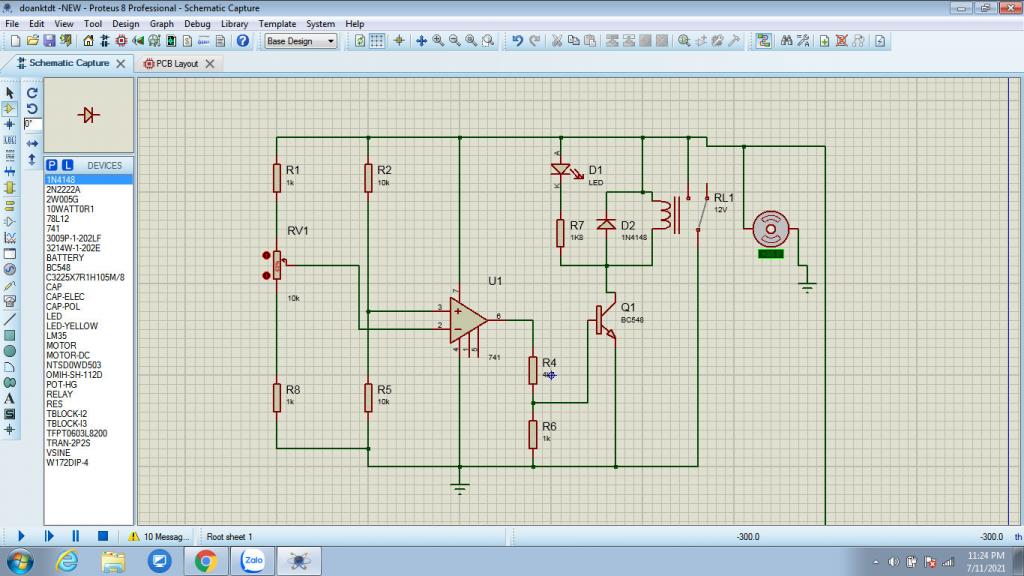The width and height of the screenshot is (1024, 576).
Task: Select the Component mode tool
Action: [10, 108]
